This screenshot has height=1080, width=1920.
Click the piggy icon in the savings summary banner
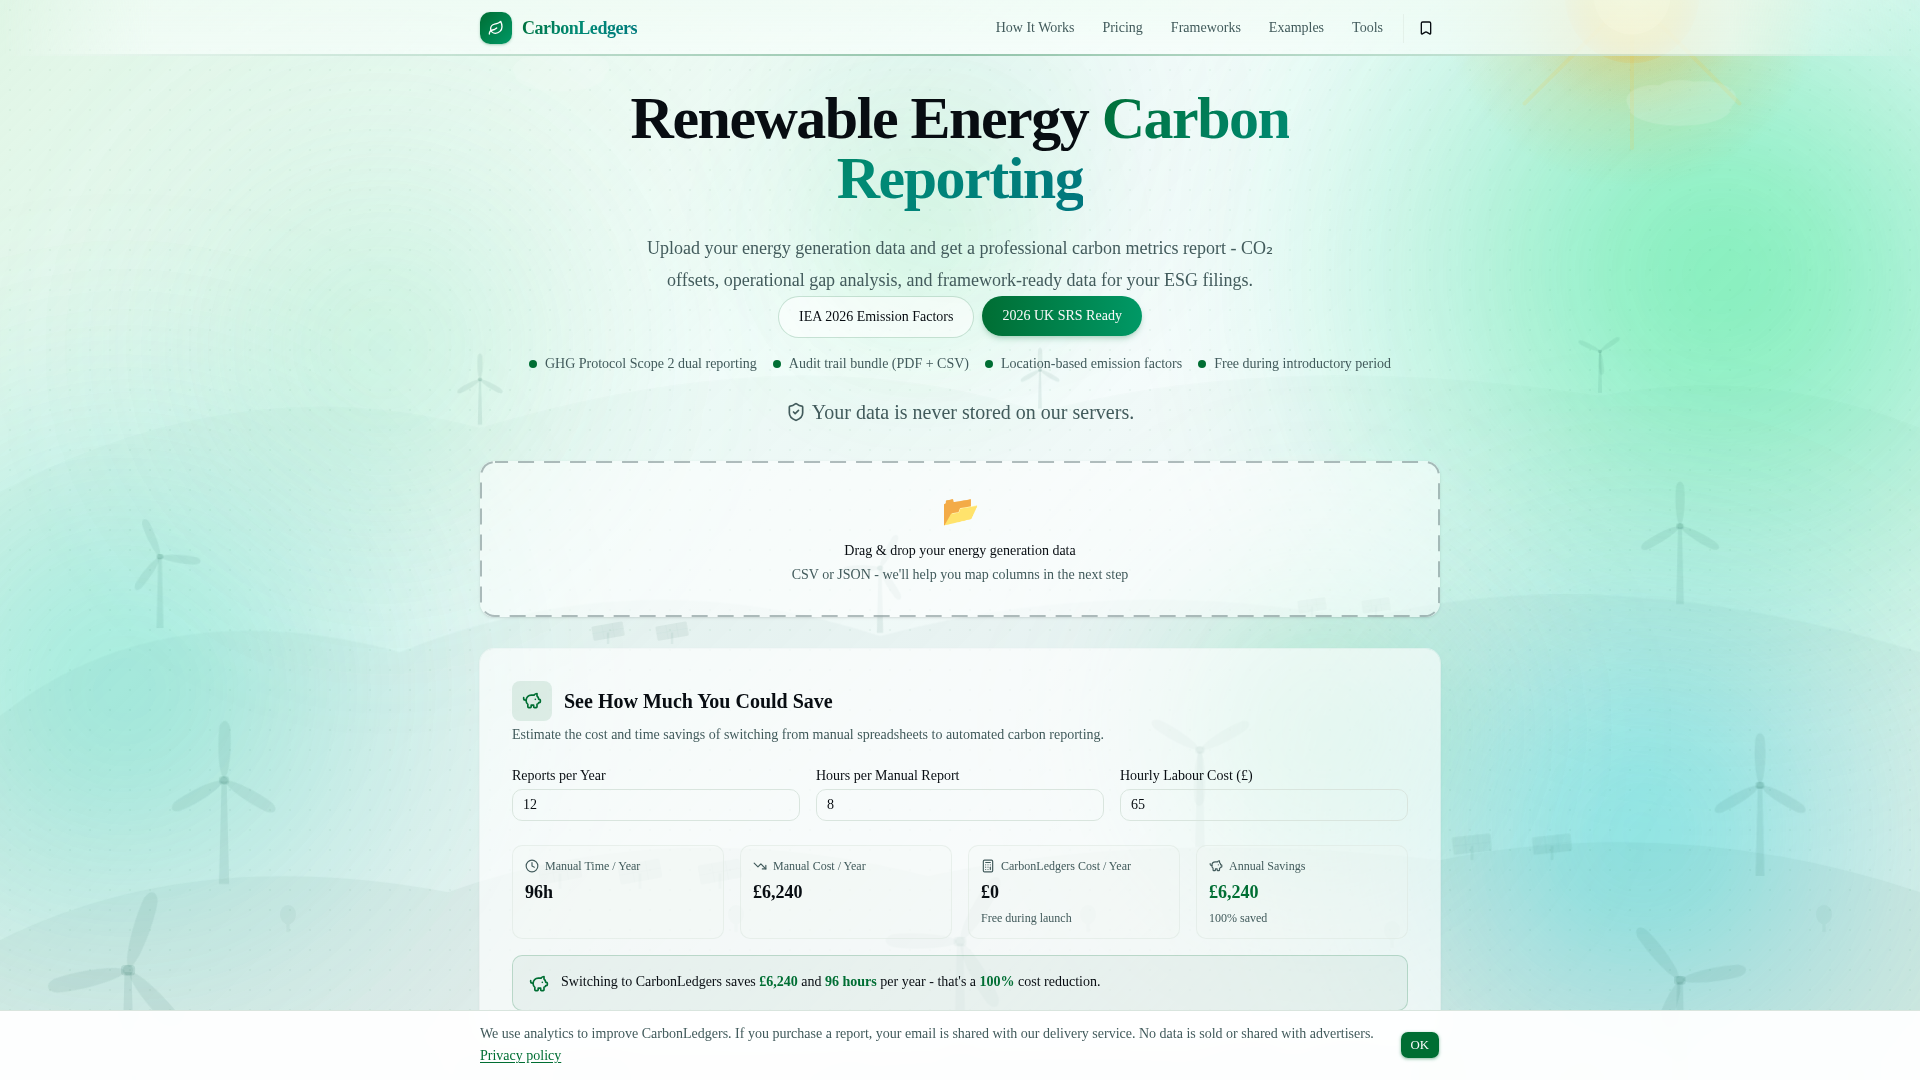point(539,983)
